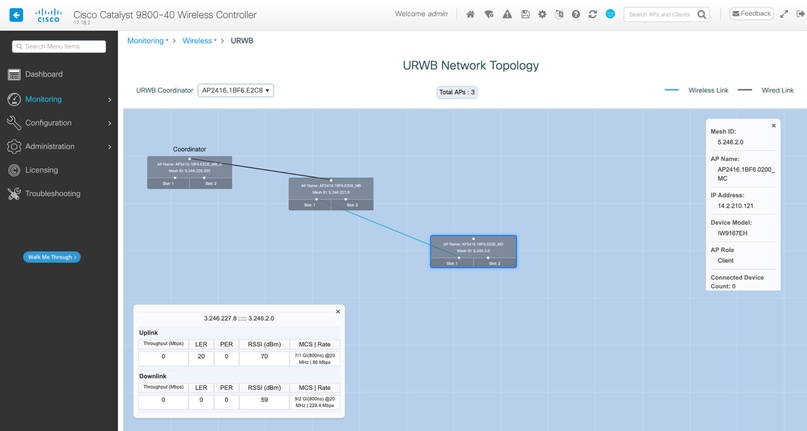Open preferences gear icon in header
Image resolution: width=807 pixels, height=431 pixels.
[x=542, y=14]
